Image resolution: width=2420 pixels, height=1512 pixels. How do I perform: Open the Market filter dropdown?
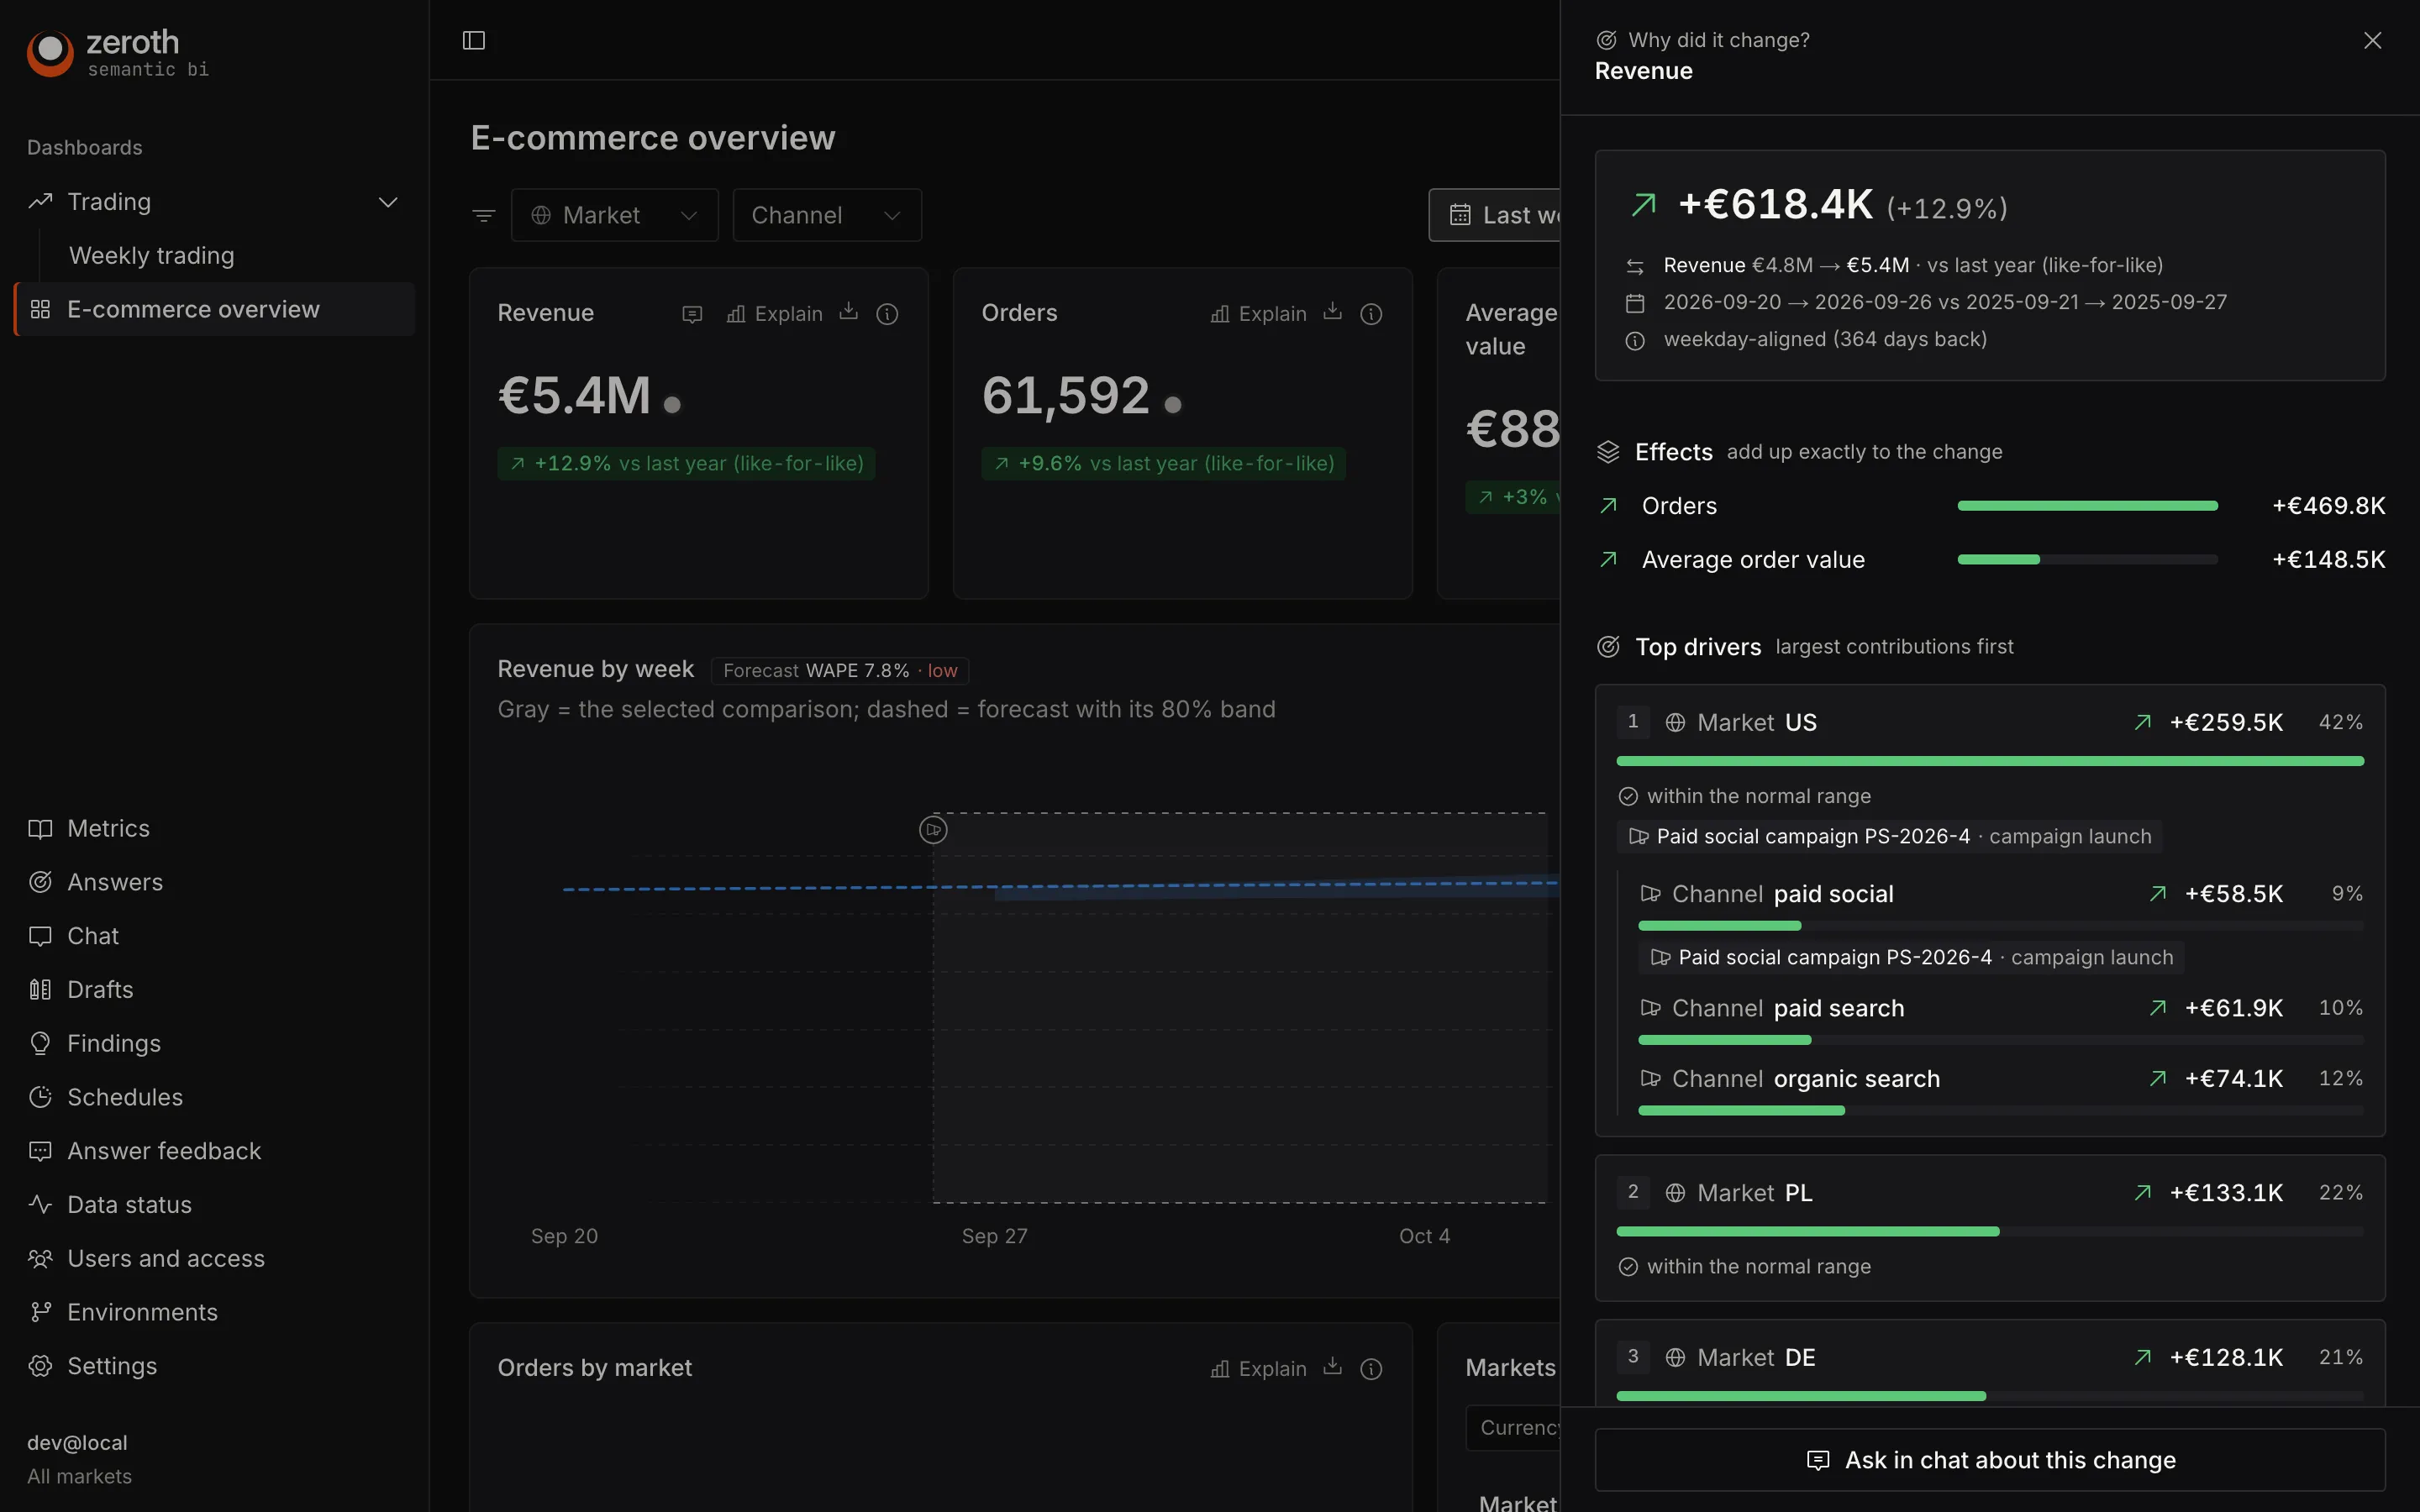click(615, 215)
